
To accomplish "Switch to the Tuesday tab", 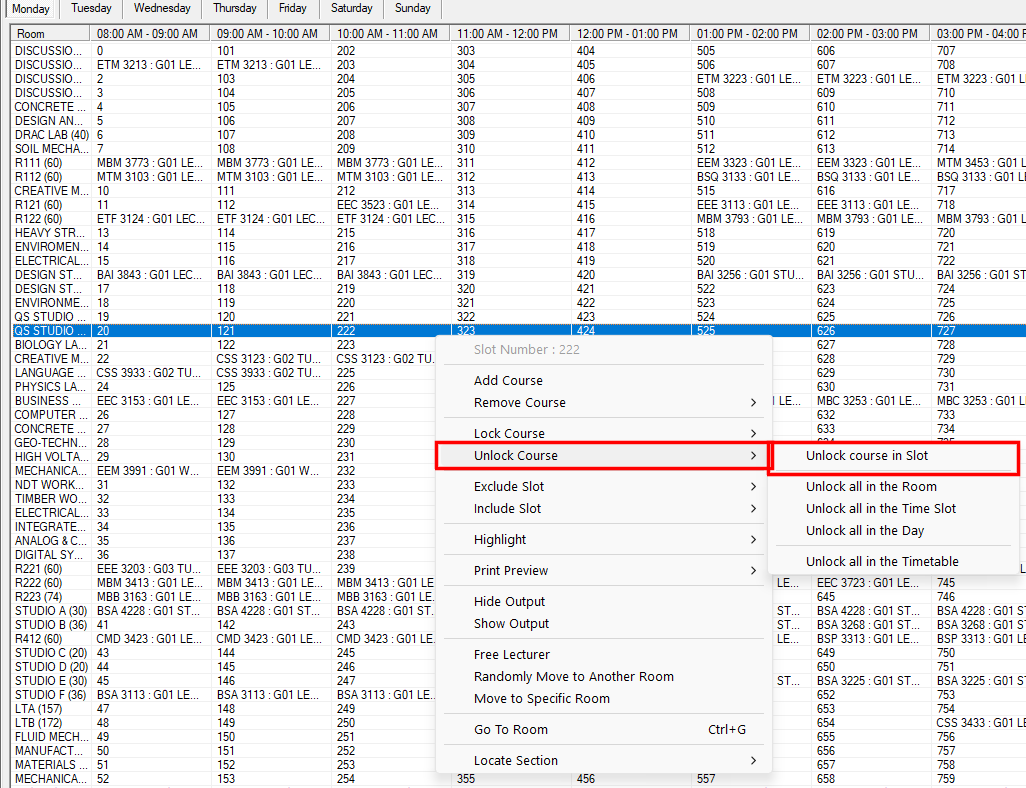I will (x=91, y=9).
